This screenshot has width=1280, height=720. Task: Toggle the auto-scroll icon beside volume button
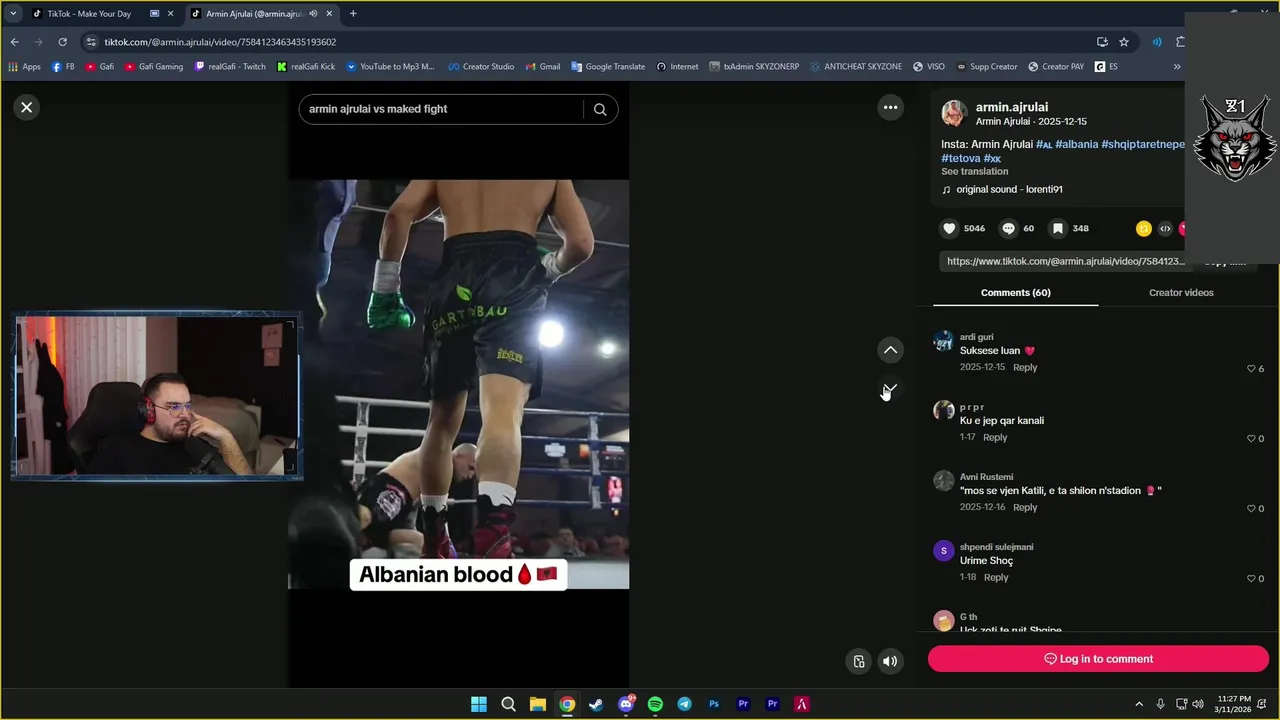pos(859,661)
